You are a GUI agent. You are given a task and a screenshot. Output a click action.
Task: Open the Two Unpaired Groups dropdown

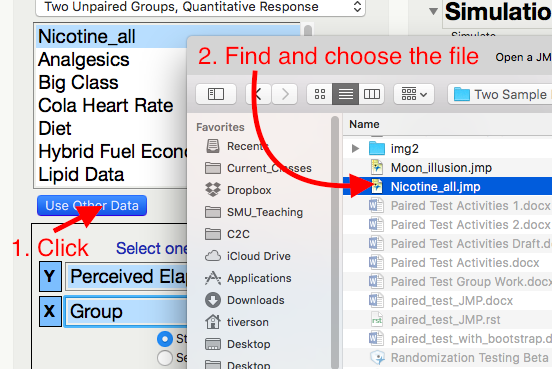point(200,7)
